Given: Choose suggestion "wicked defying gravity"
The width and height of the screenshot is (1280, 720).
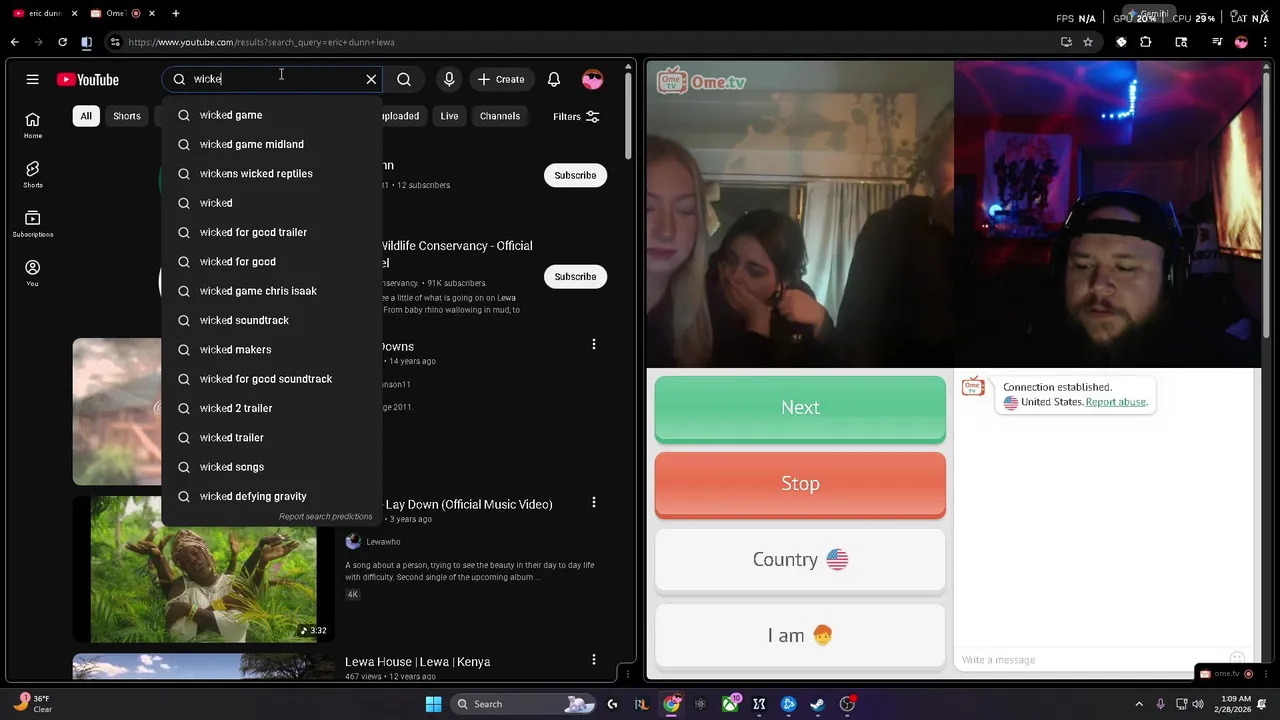Looking at the screenshot, I should click(271, 496).
